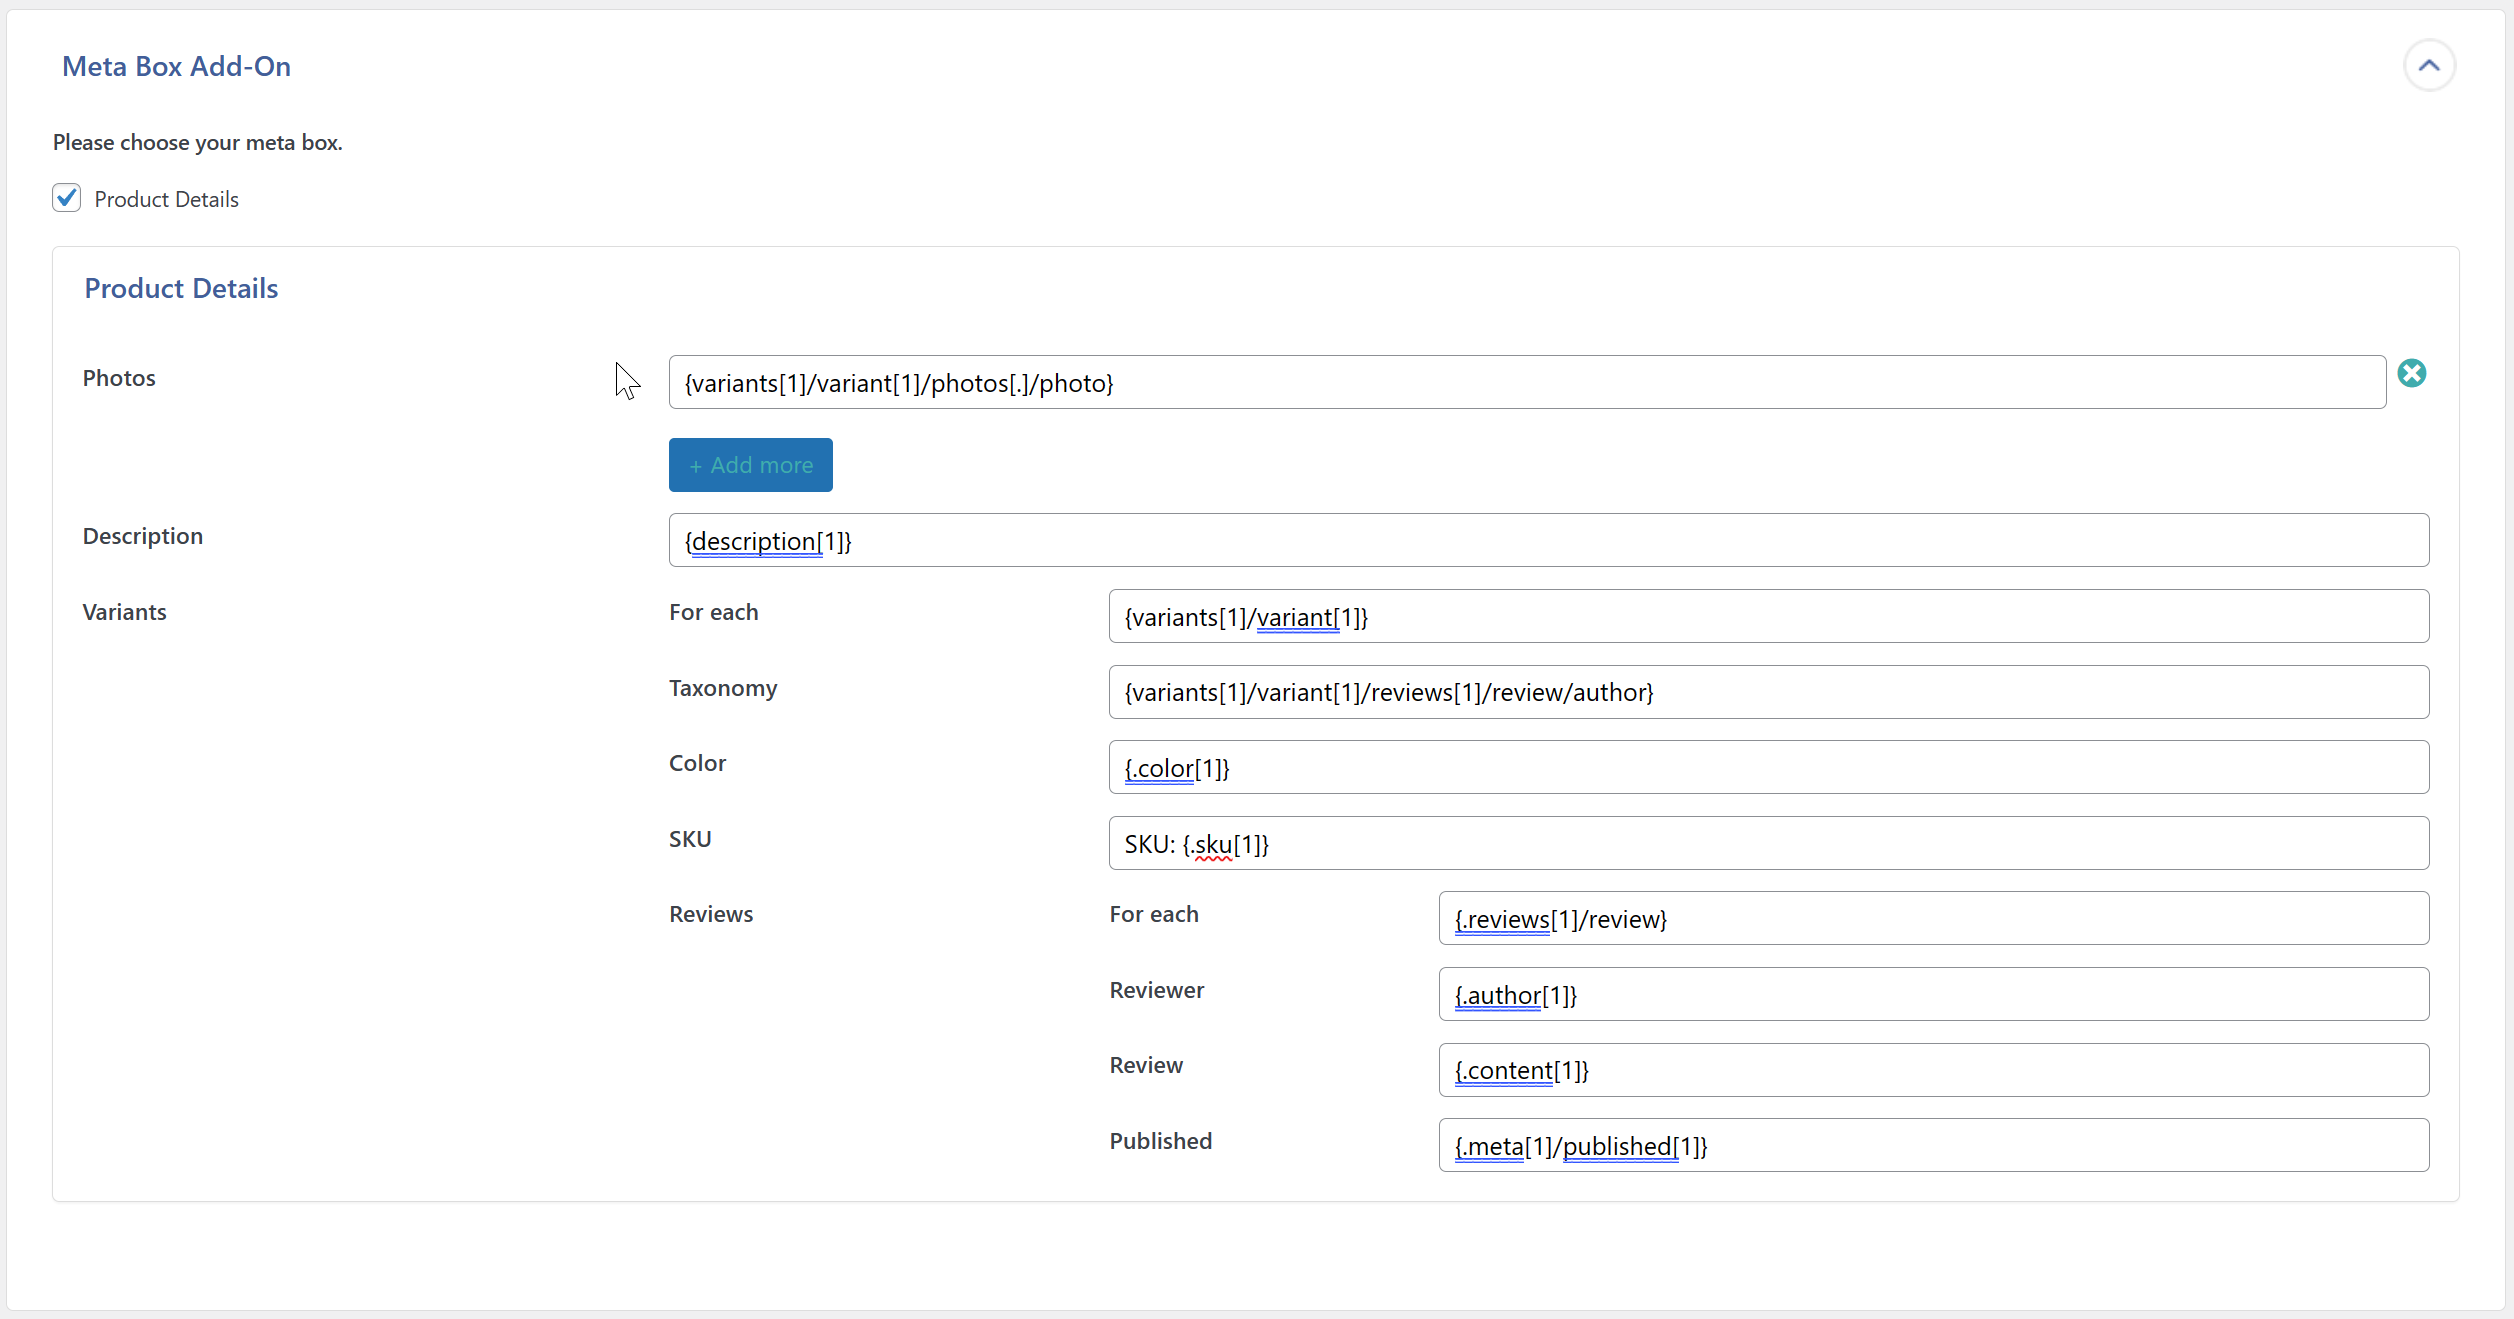
Task: Click the SKU field to edit
Action: pos(1767,843)
